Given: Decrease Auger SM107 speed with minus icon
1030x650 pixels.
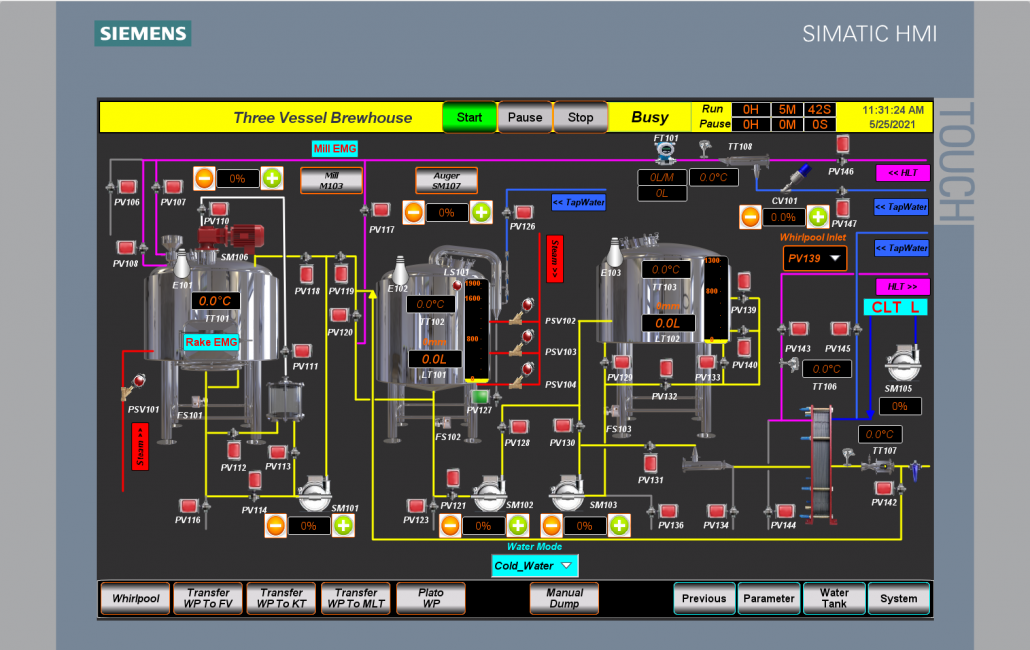Looking at the screenshot, I should [413, 213].
